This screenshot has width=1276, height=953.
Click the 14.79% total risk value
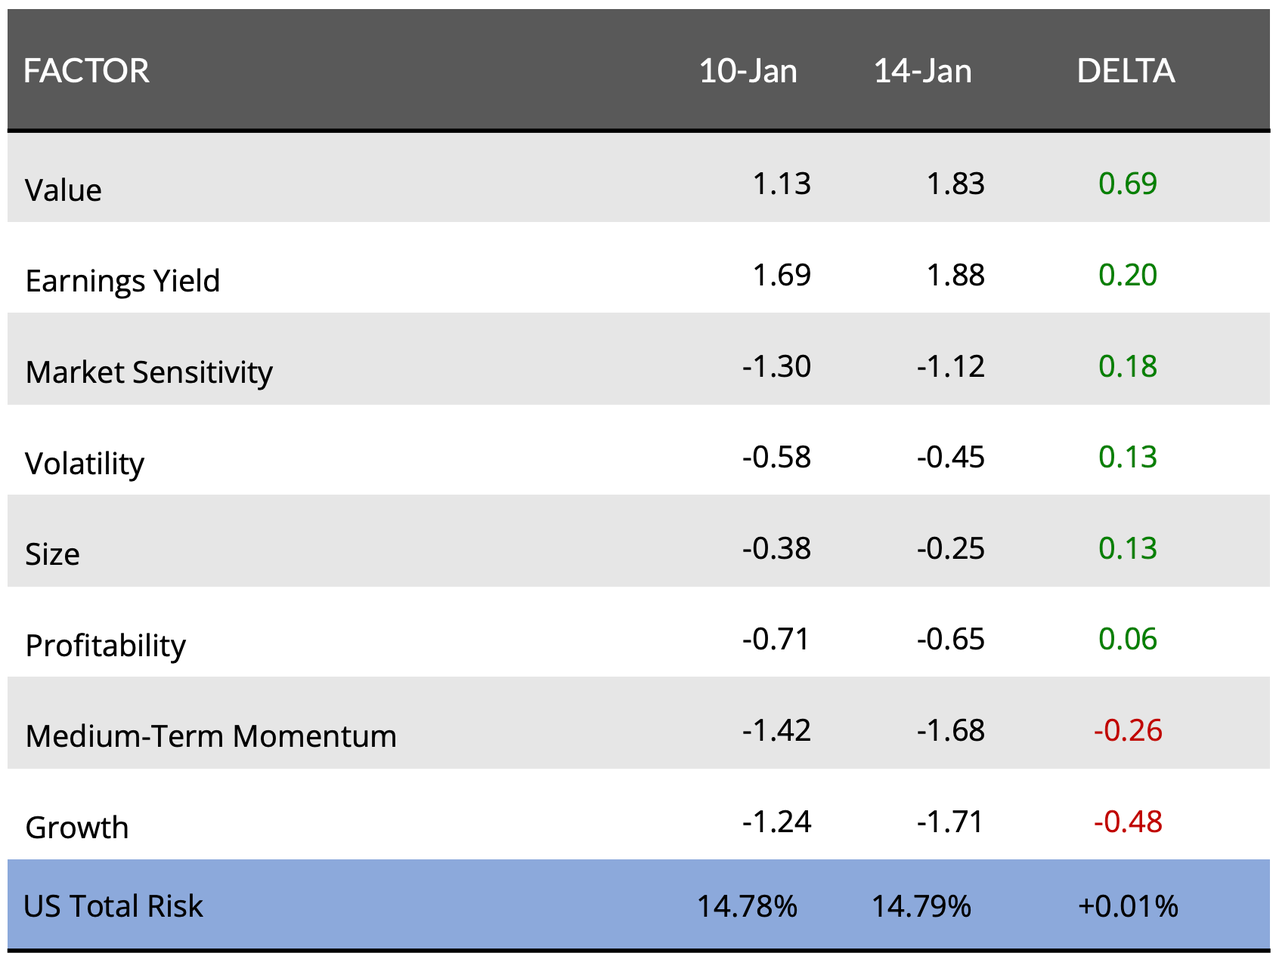point(921,906)
